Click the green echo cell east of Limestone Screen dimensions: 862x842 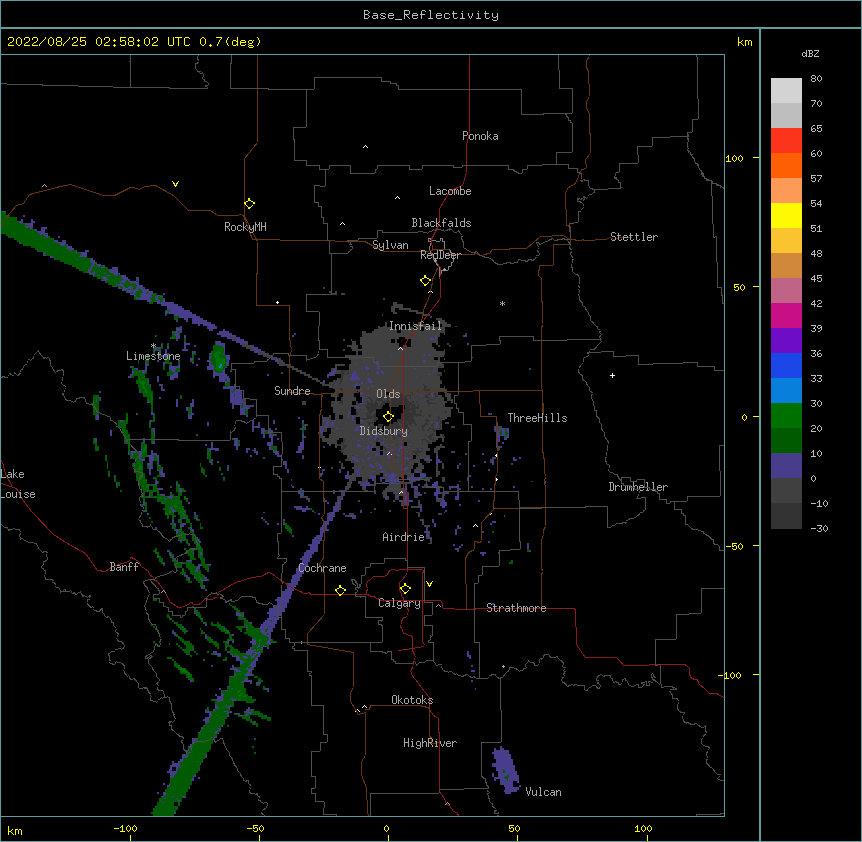point(218,357)
